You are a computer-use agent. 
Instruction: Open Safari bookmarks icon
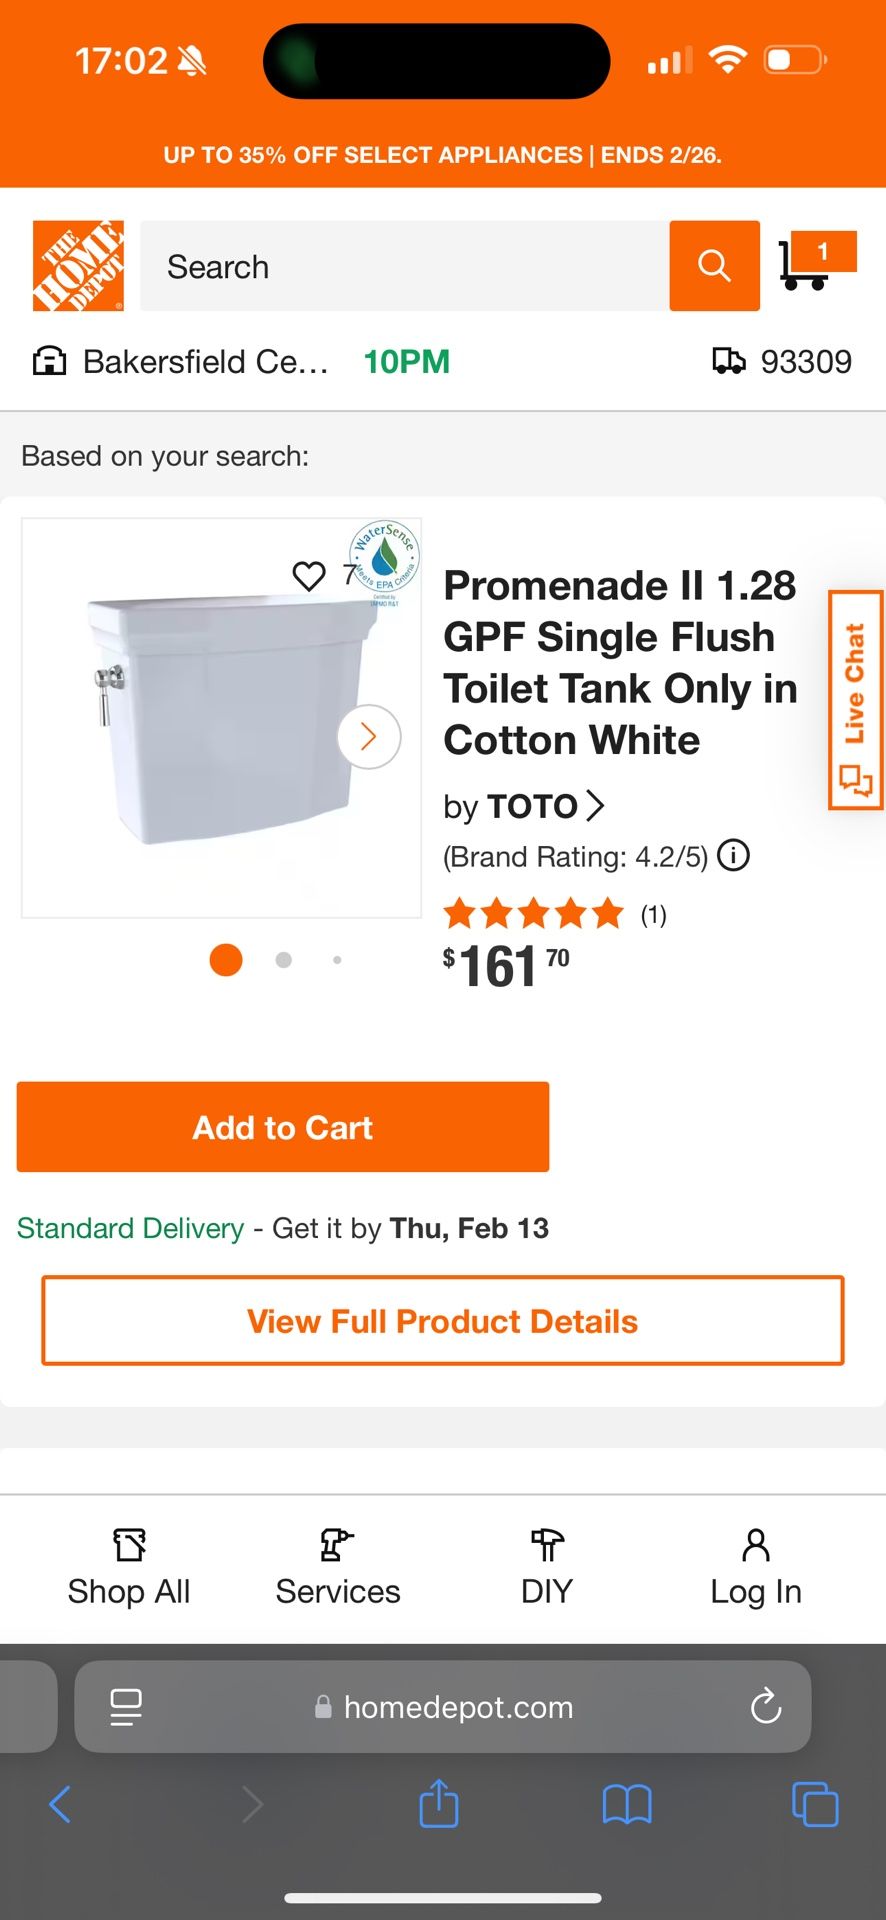(x=627, y=1804)
